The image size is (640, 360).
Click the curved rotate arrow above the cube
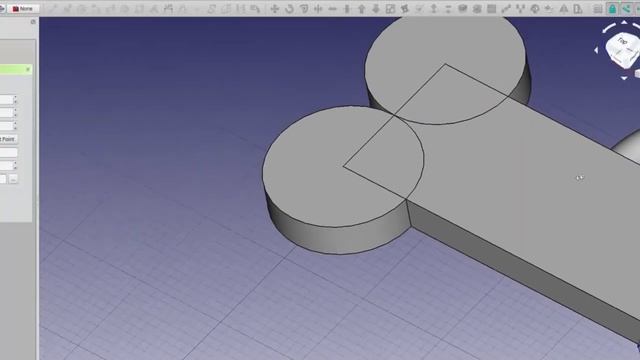click(x=609, y=28)
